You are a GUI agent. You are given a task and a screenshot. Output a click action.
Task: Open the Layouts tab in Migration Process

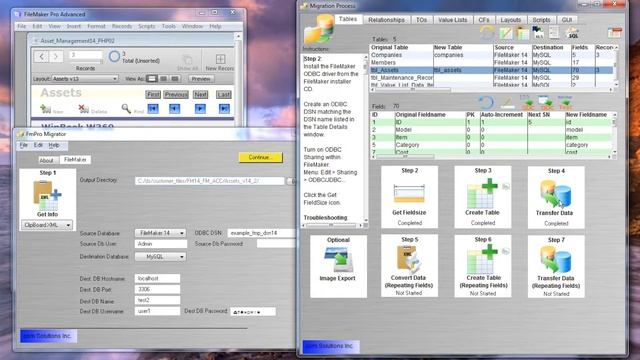pyautogui.click(x=511, y=20)
